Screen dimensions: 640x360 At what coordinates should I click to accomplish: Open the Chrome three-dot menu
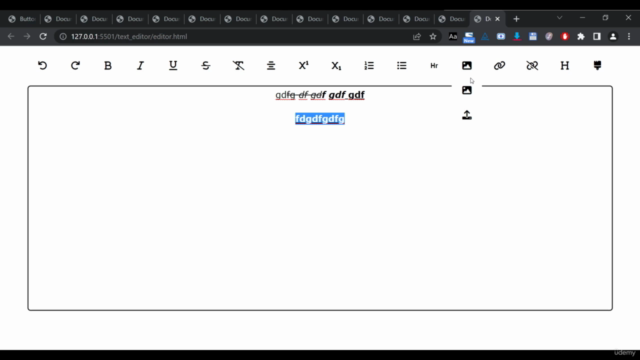click(x=629, y=36)
